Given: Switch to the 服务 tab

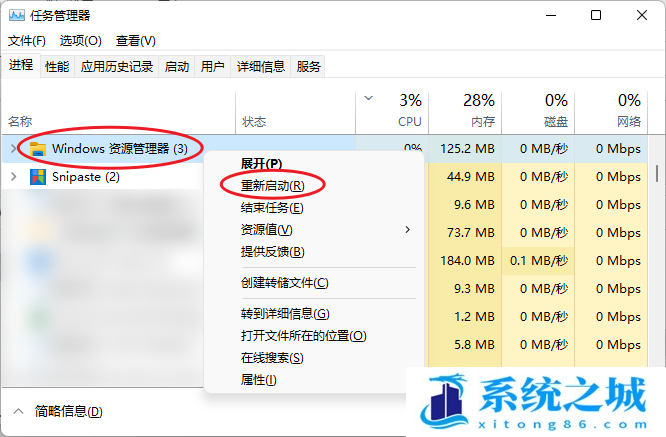Looking at the screenshot, I should [308, 67].
